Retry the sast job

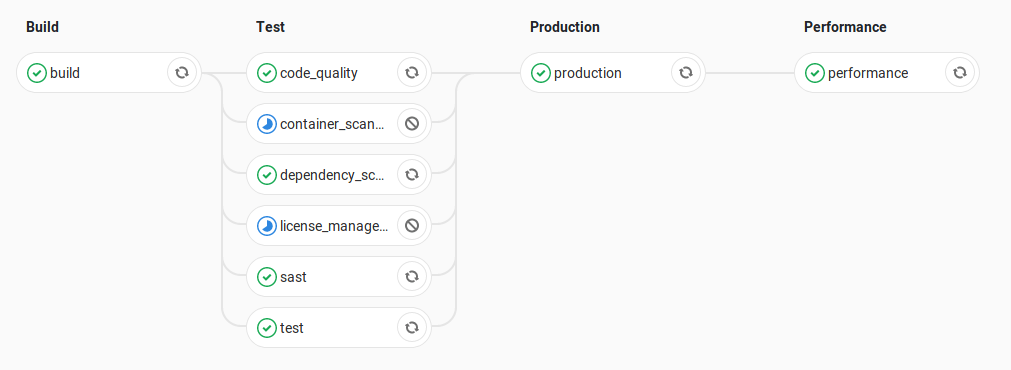pos(412,277)
